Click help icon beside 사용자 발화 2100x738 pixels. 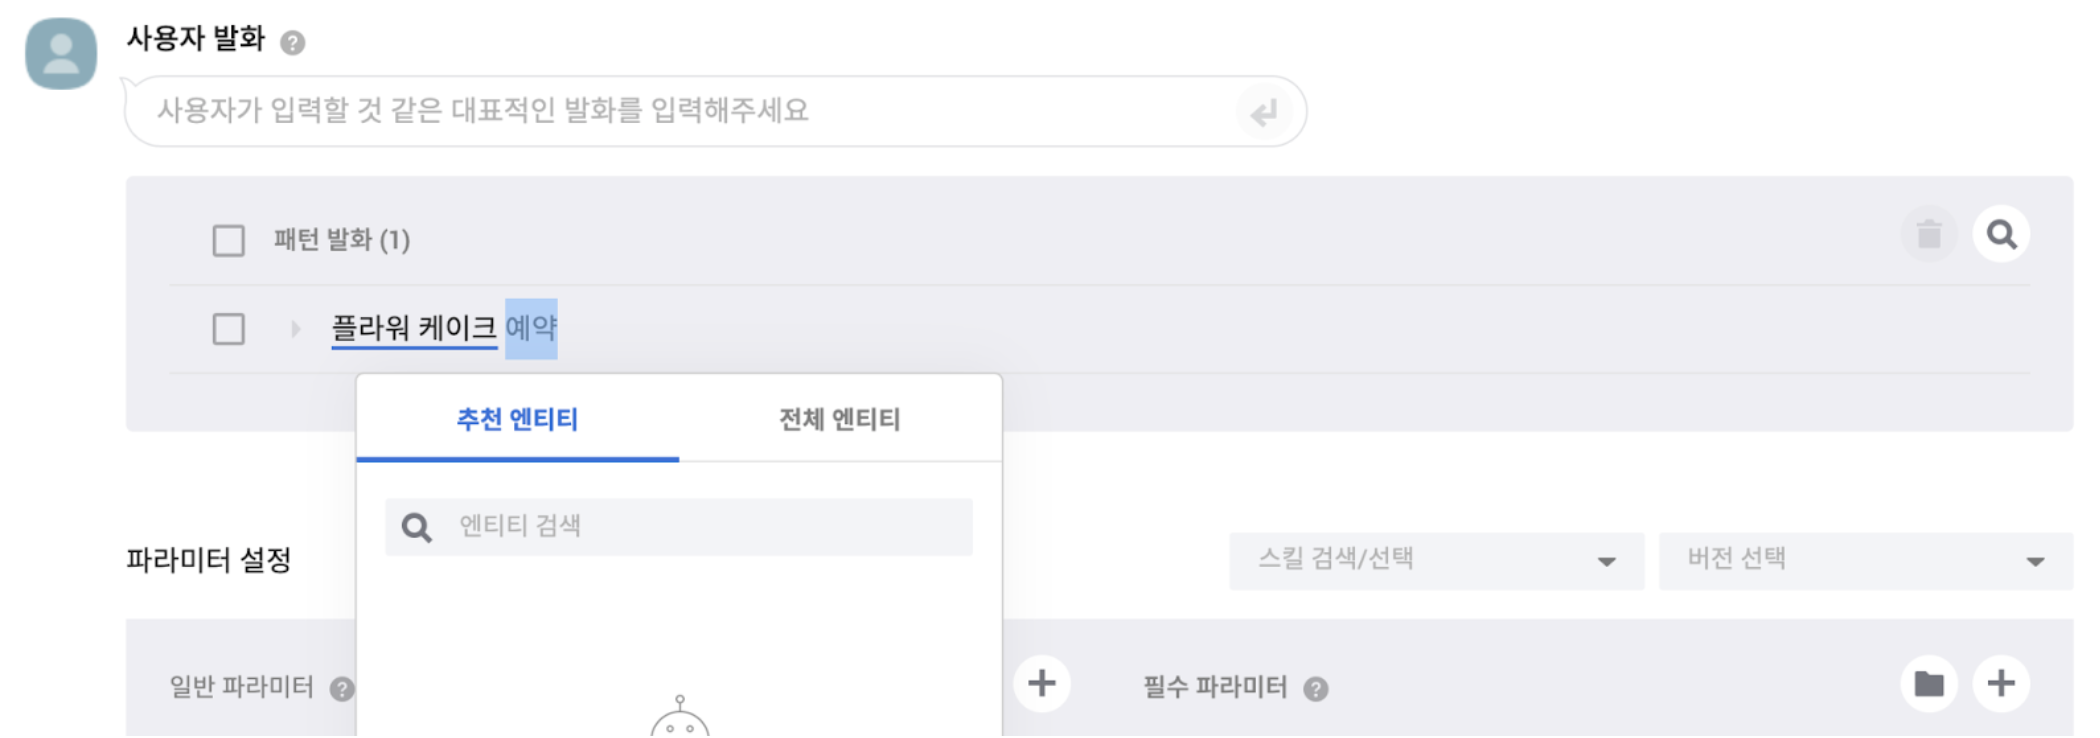click(x=292, y=43)
